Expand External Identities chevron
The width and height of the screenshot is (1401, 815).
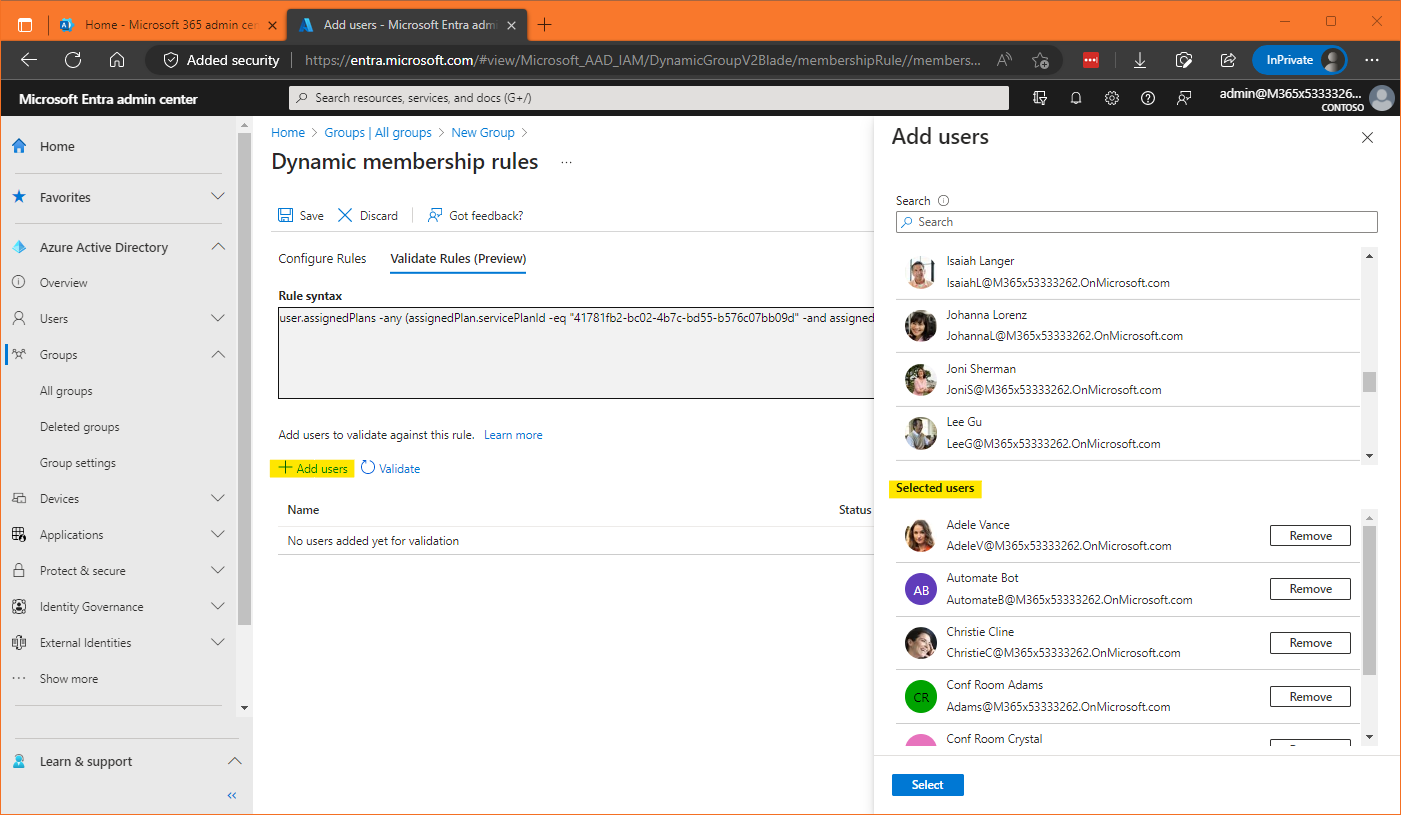(x=218, y=643)
